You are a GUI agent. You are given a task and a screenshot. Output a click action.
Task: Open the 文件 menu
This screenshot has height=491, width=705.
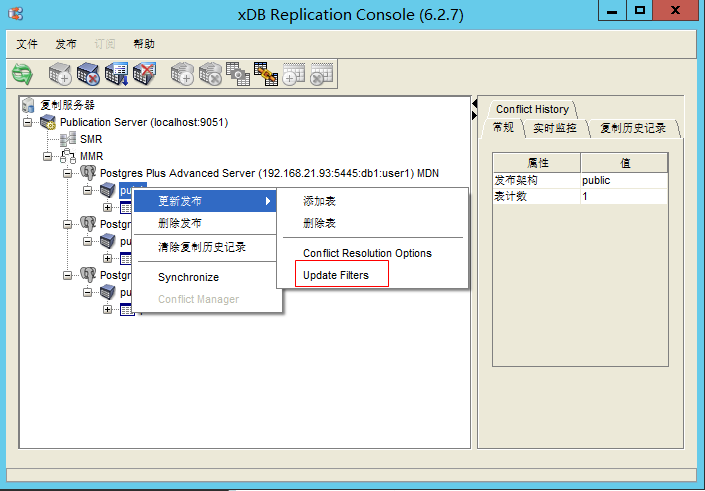(x=27, y=44)
